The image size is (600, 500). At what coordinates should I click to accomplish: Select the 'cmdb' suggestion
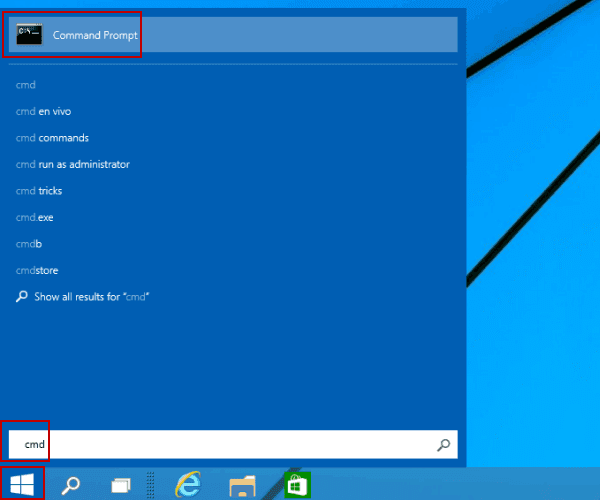coord(29,244)
